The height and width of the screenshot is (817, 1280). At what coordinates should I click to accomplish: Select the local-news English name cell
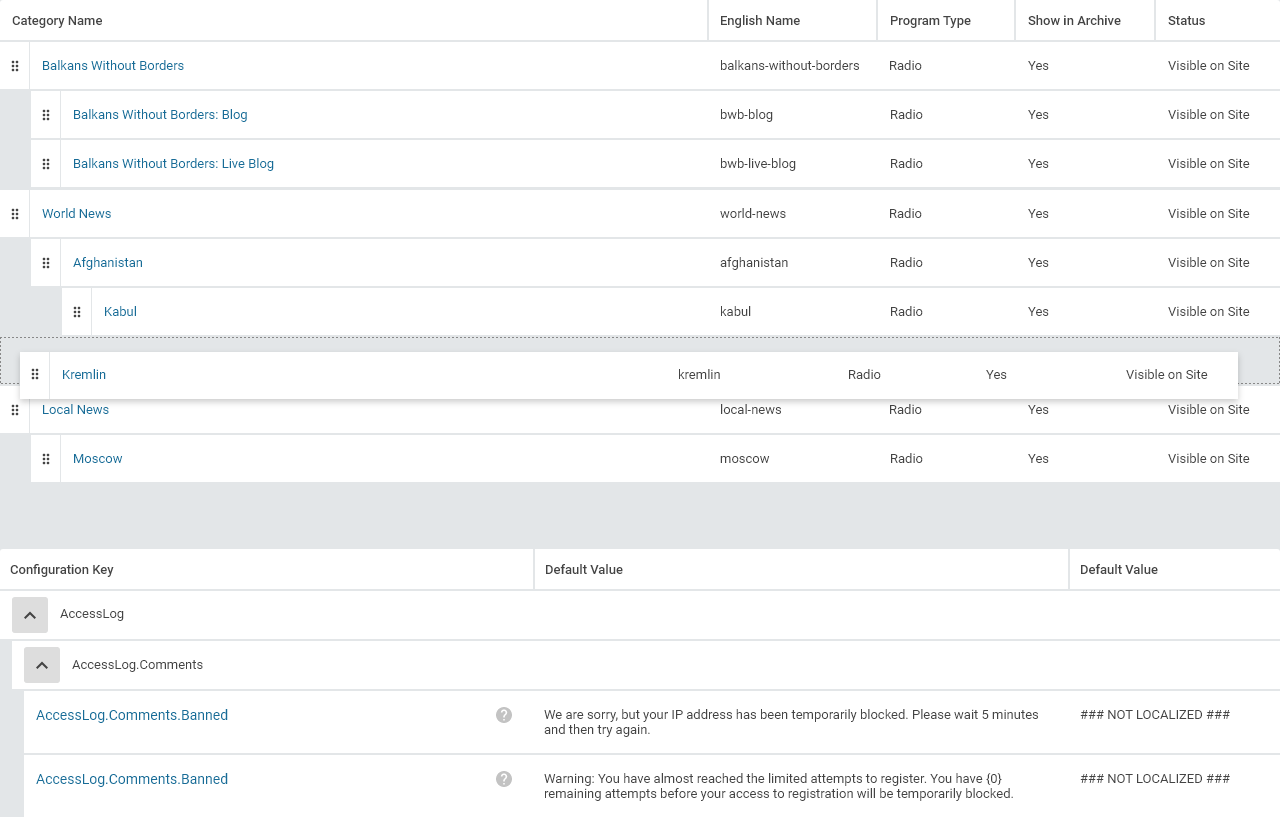[x=751, y=410]
